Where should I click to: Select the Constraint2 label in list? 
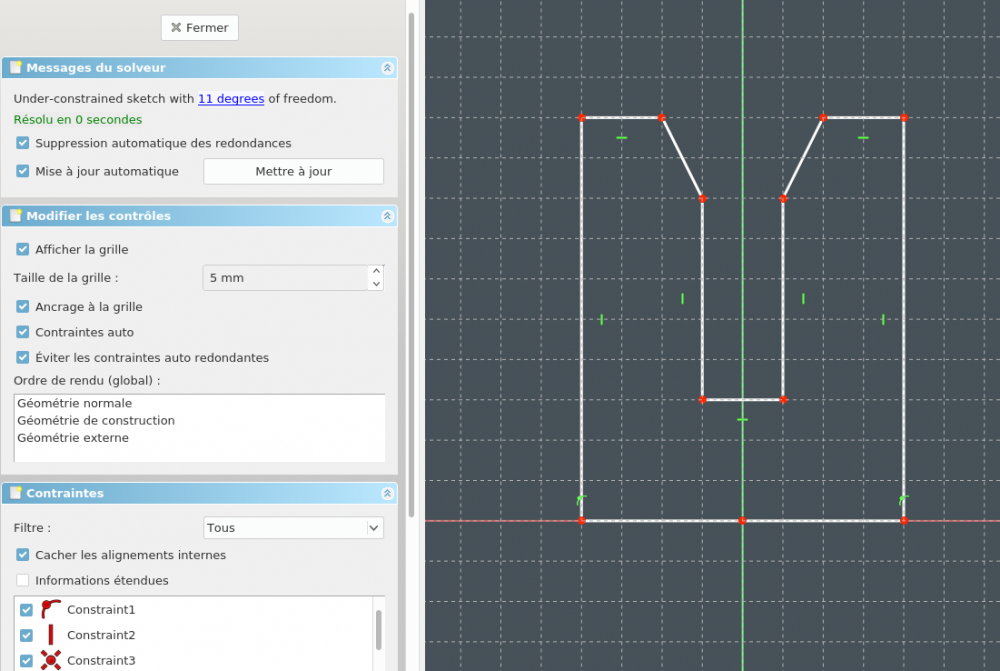point(101,635)
